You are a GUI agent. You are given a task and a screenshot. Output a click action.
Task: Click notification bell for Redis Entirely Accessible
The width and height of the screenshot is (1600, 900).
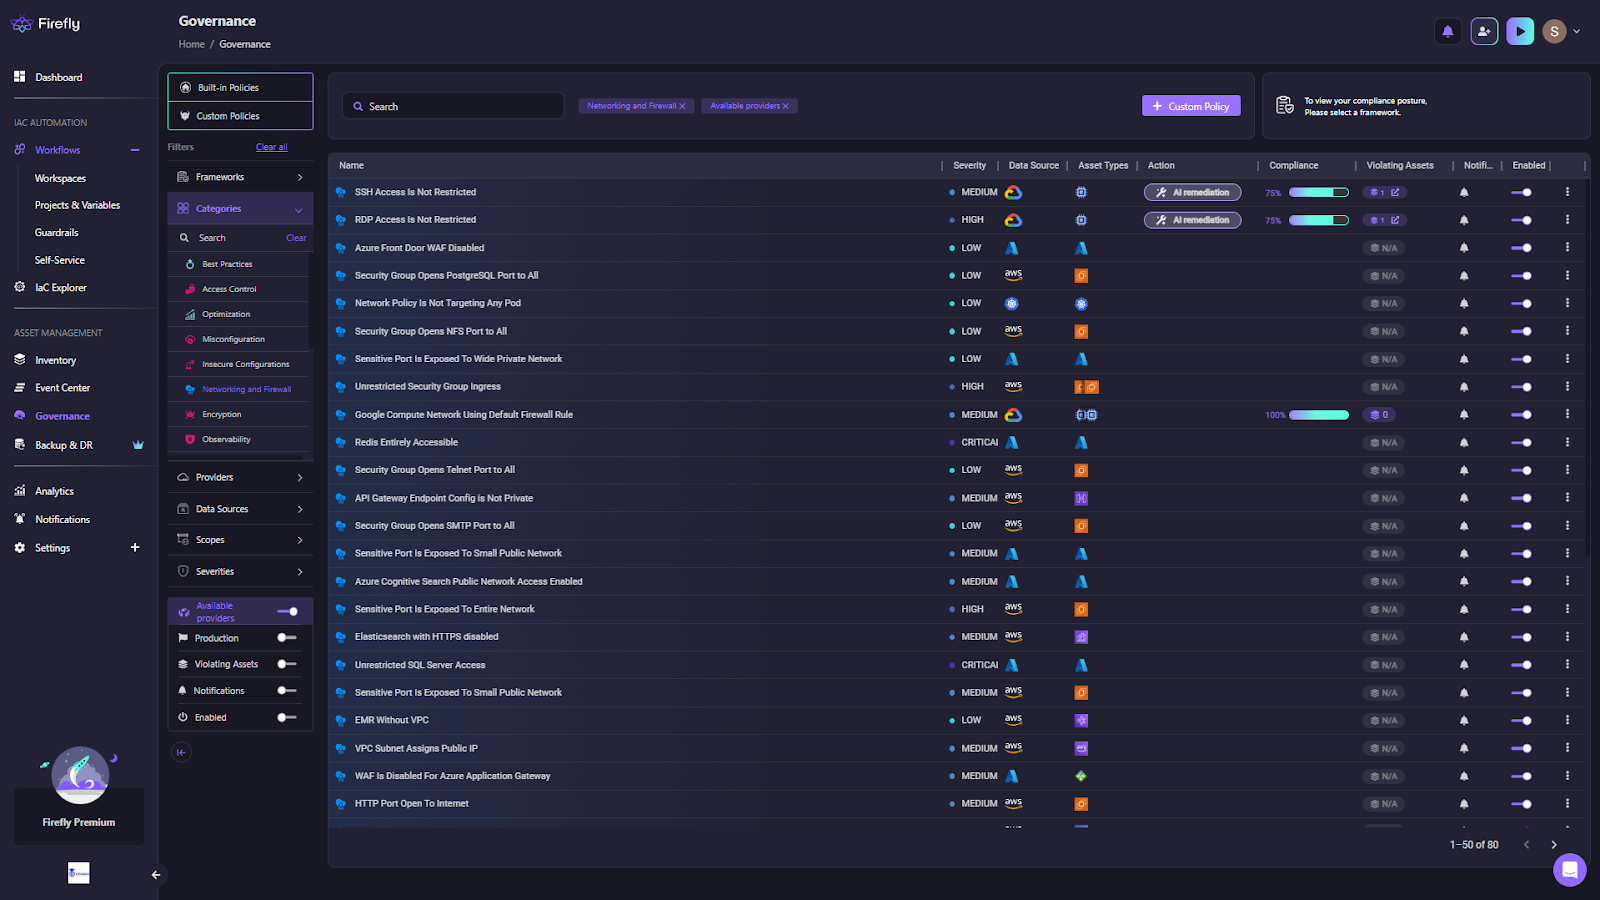pos(1464,442)
